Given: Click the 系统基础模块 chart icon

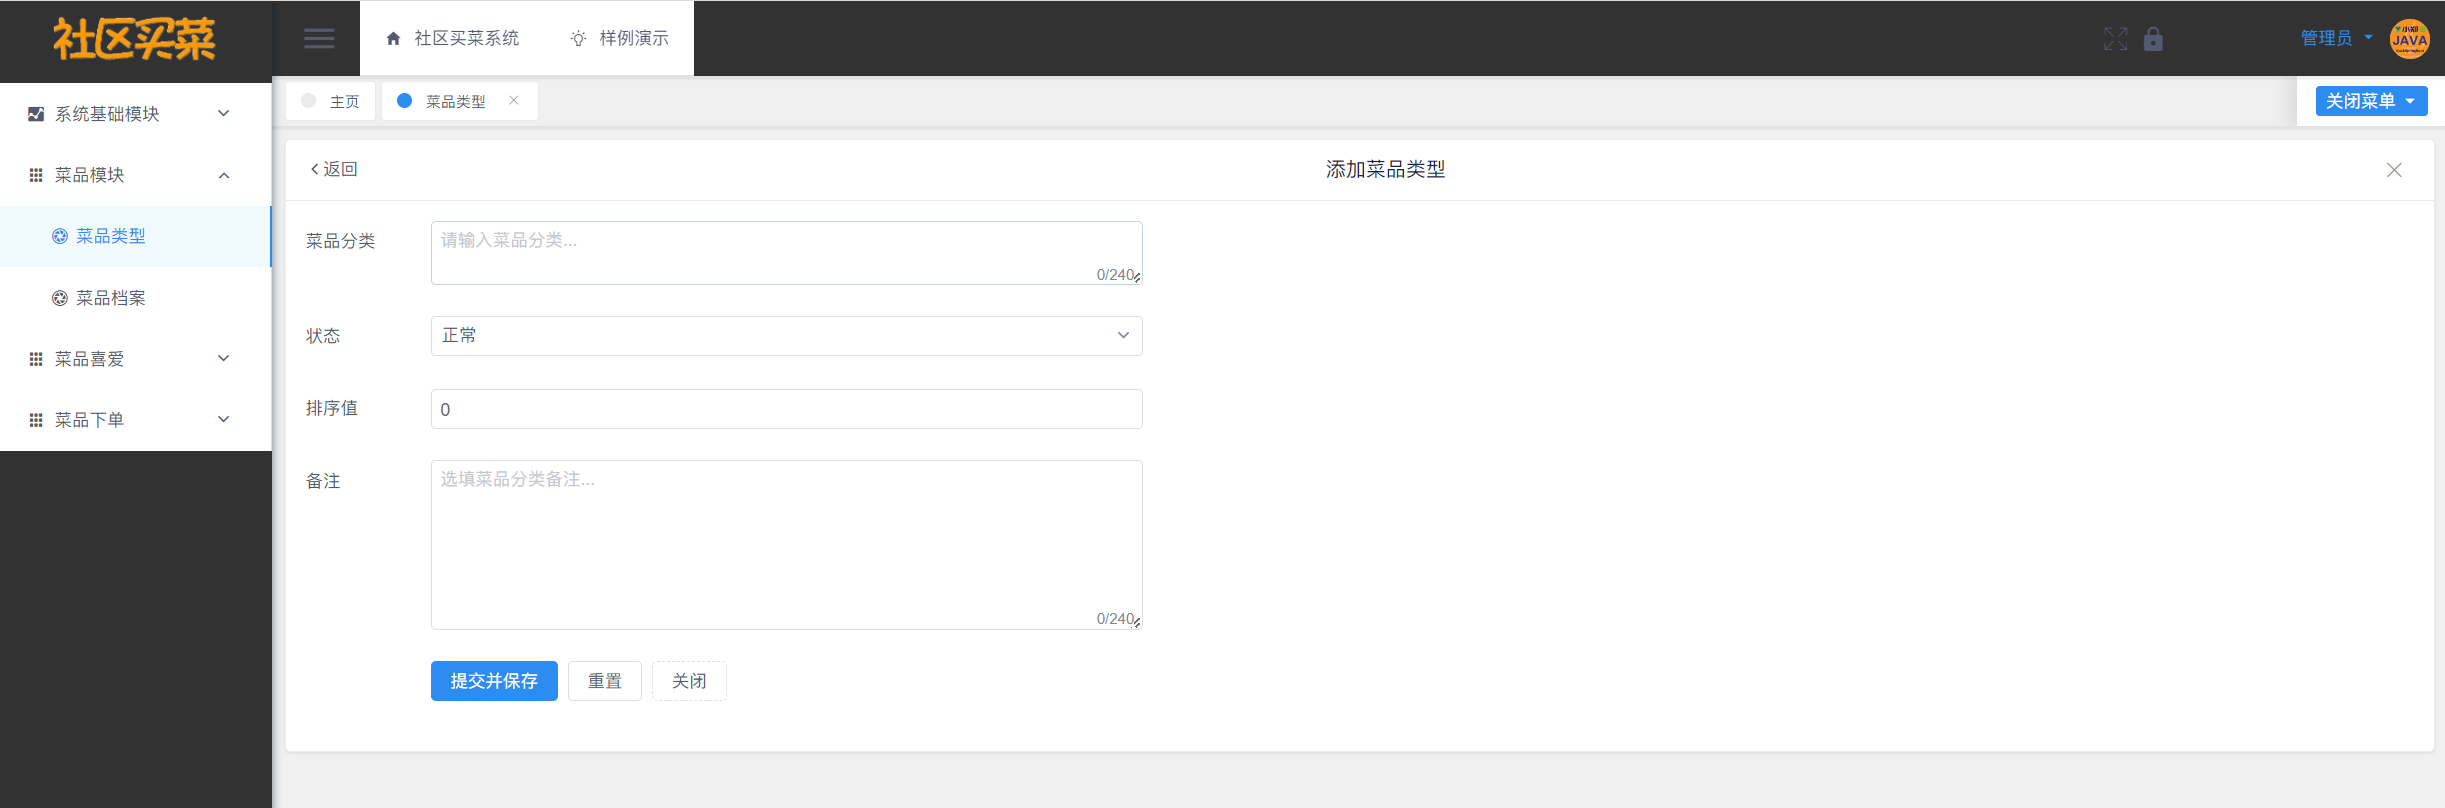Looking at the screenshot, I should click(x=36, y=114).
